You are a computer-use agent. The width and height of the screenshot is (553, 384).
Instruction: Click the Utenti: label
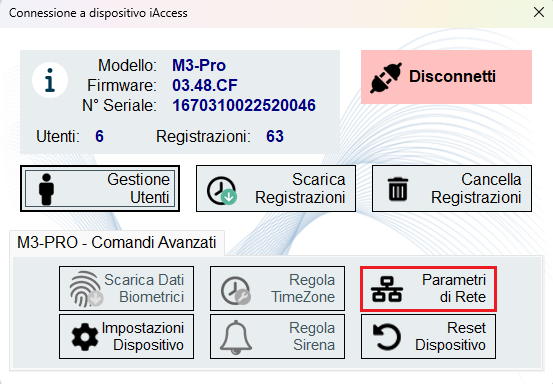click(x=58, y=136)
